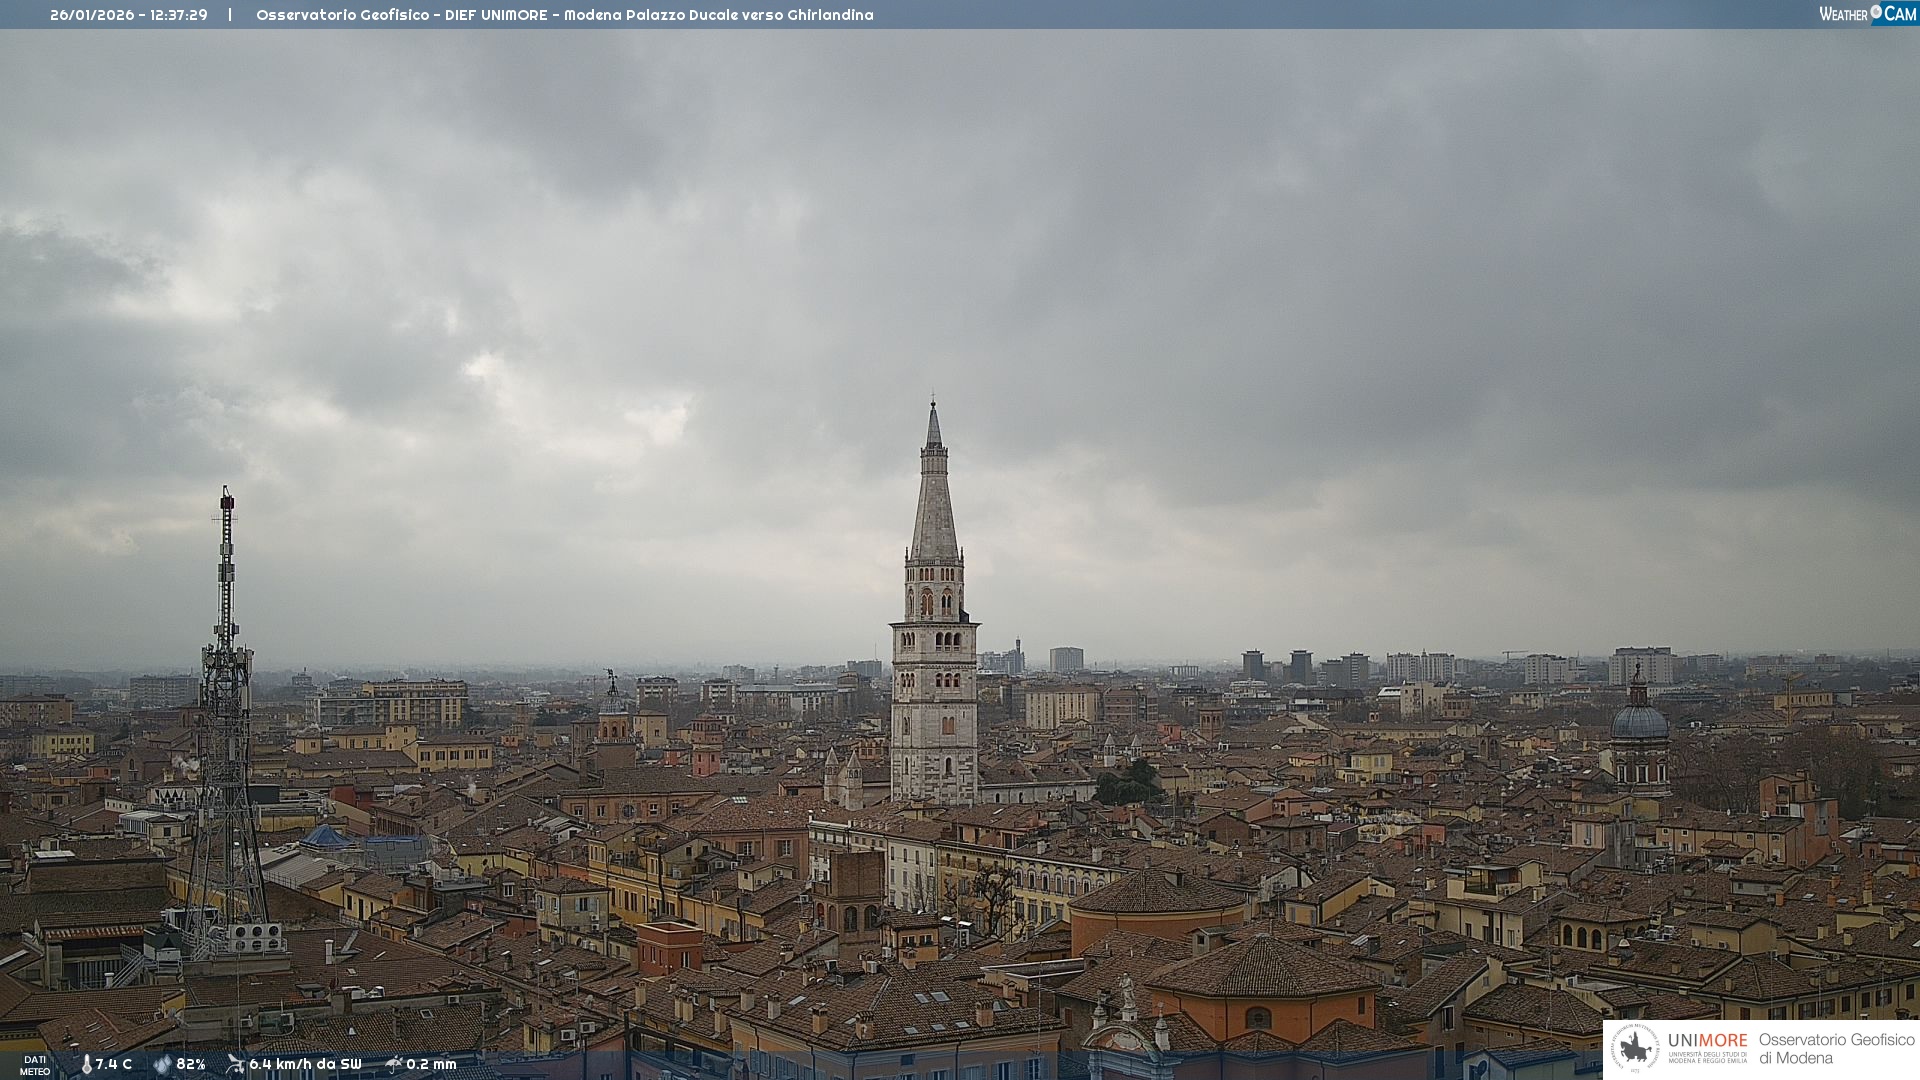Screen dimensions: 1920x1080
Task: Click the WeatherCam logo
Action: 1867,14
